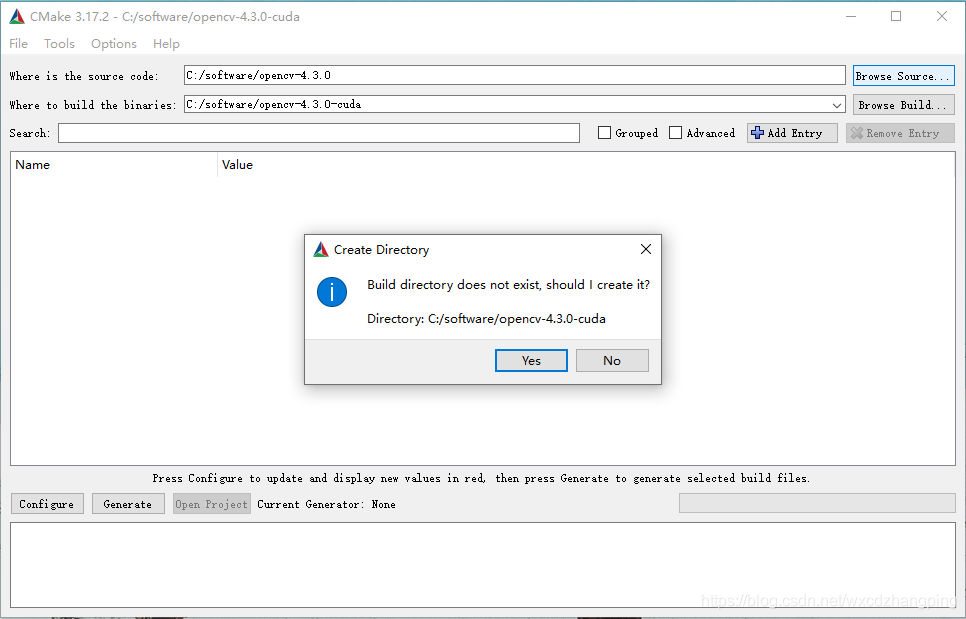Click the Configure button
Viewport: 966px width, 619px height.
[47, 504]
